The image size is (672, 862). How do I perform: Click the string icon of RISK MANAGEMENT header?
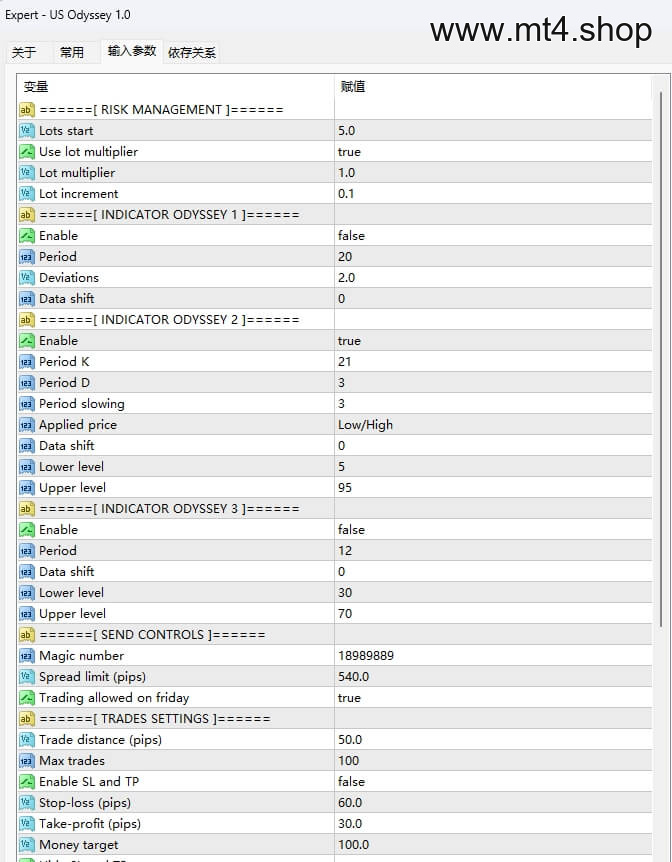(26, 110)
